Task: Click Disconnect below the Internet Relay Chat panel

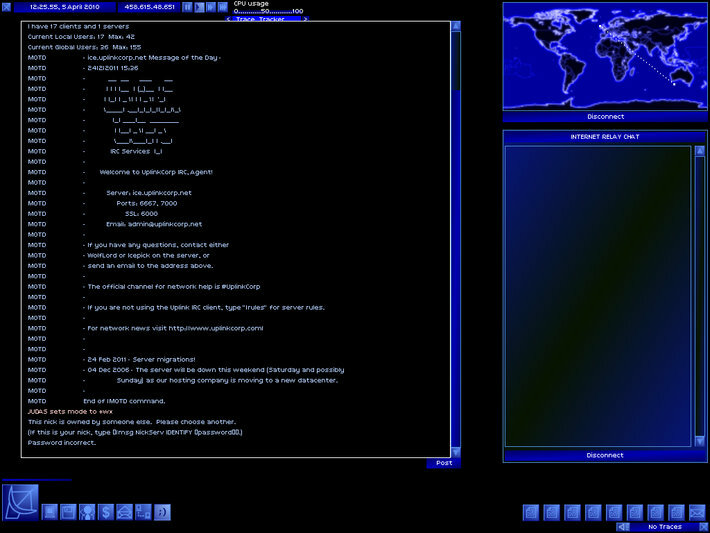Action: pos(604,455)
